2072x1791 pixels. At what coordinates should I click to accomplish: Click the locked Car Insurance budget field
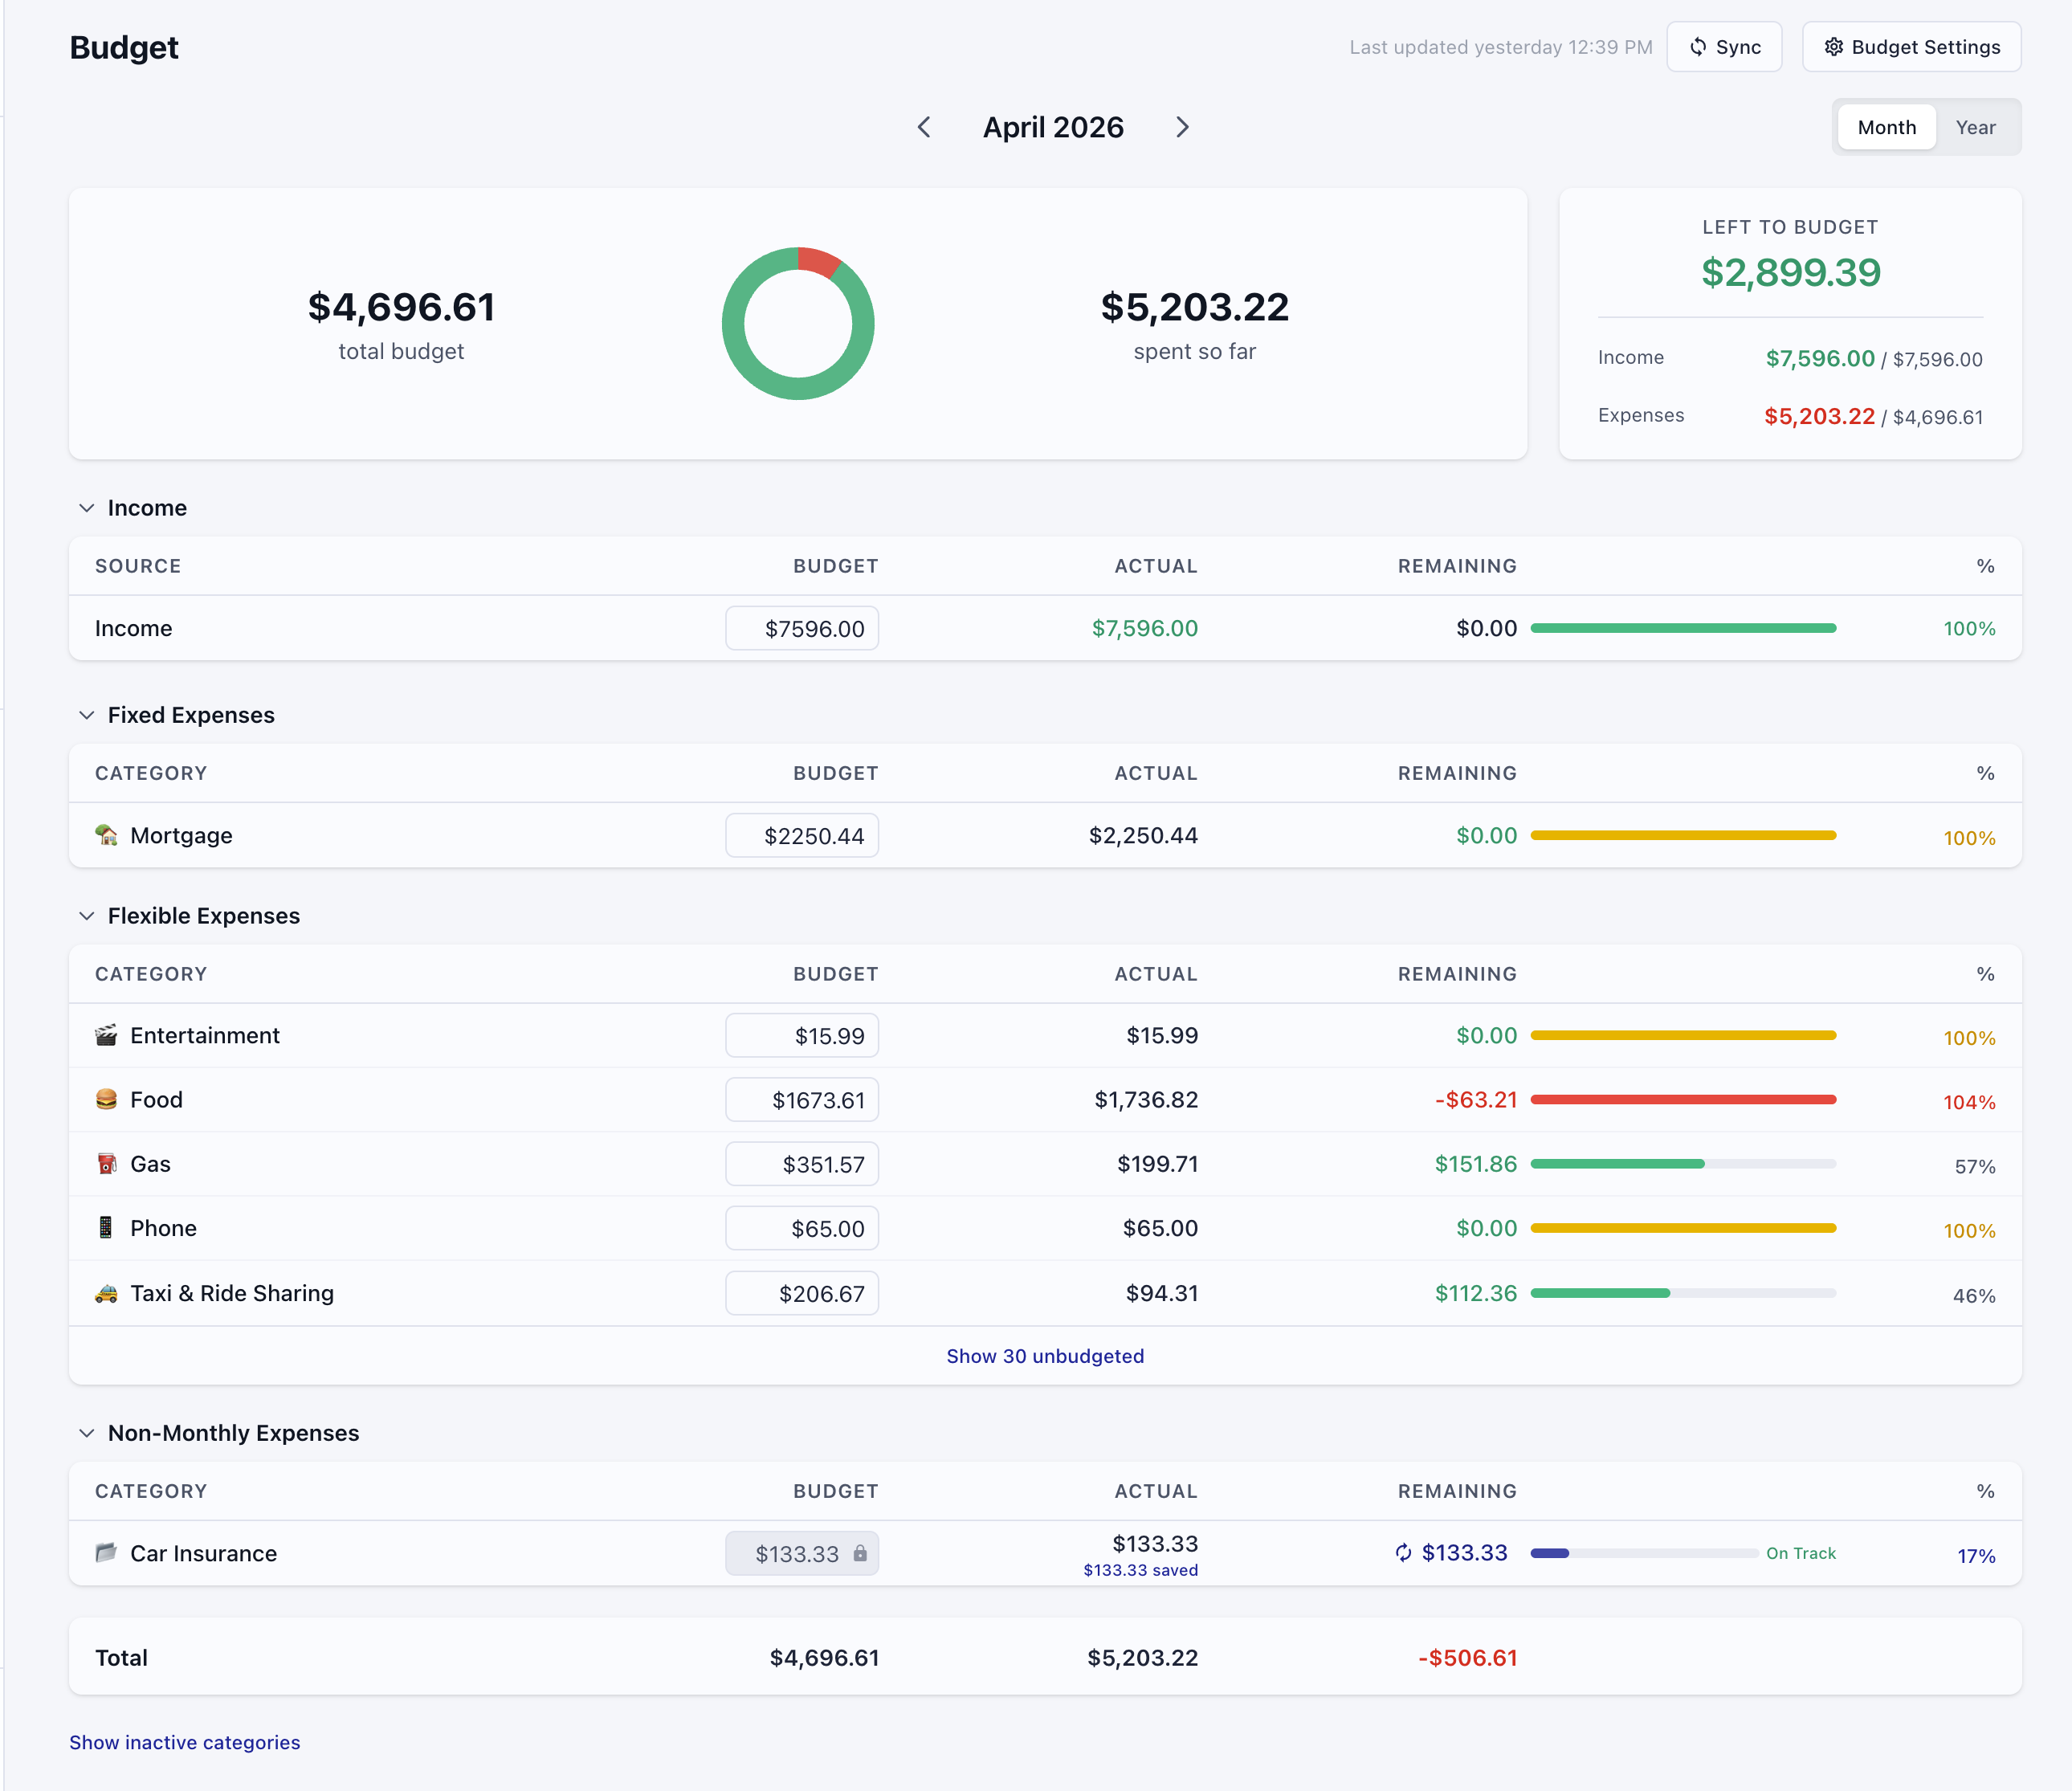click(802, 1553)
